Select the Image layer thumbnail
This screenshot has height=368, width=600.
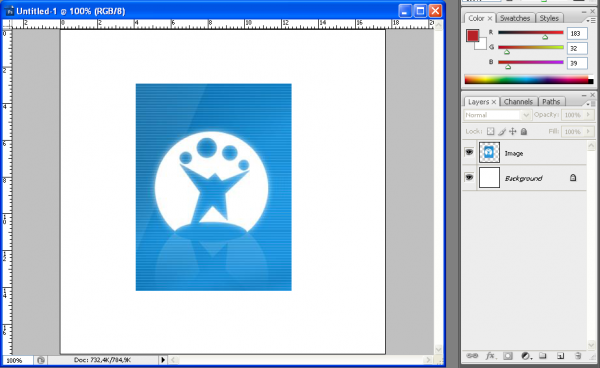coord(489,153)
